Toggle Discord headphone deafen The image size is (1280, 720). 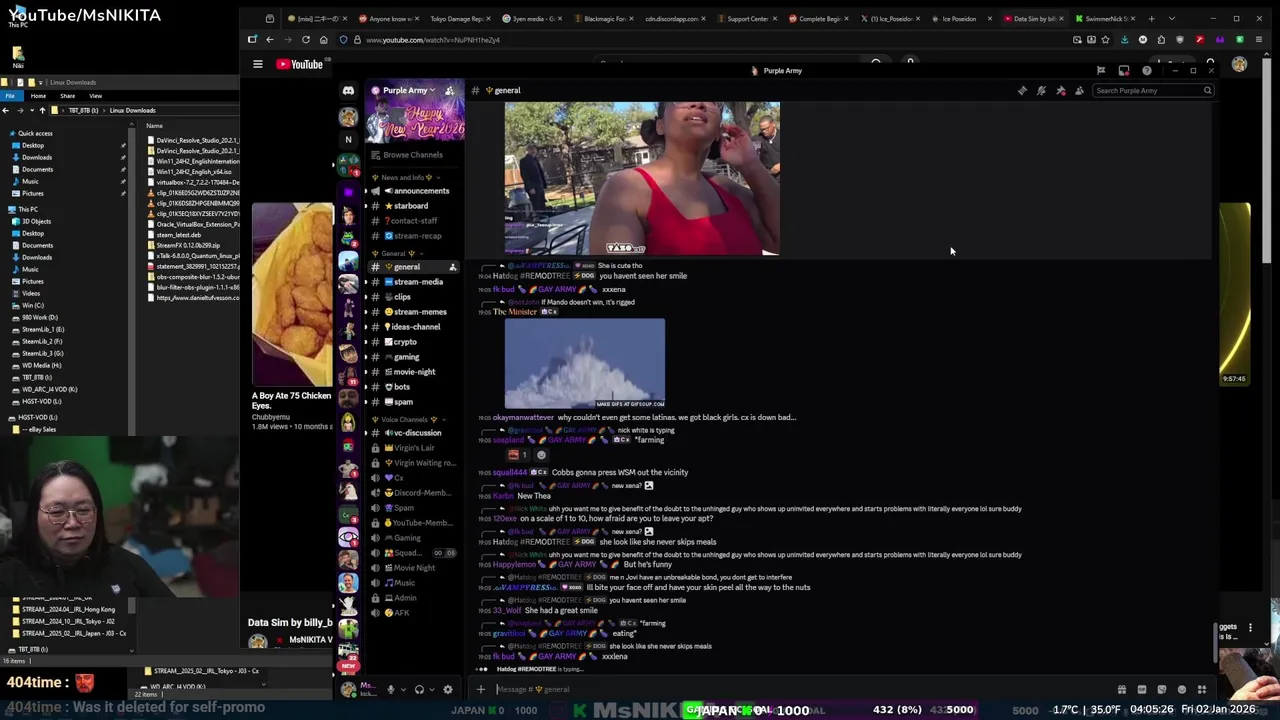pos(419,689)
